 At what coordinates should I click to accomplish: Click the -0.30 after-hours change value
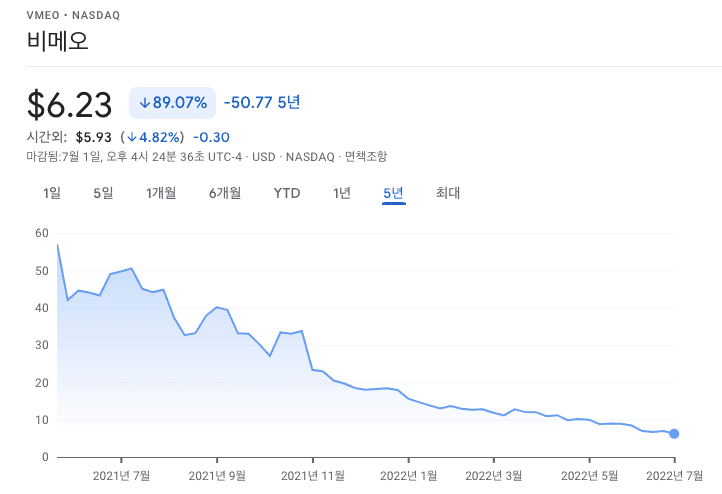pyautogui.click(x=211, y=137)
